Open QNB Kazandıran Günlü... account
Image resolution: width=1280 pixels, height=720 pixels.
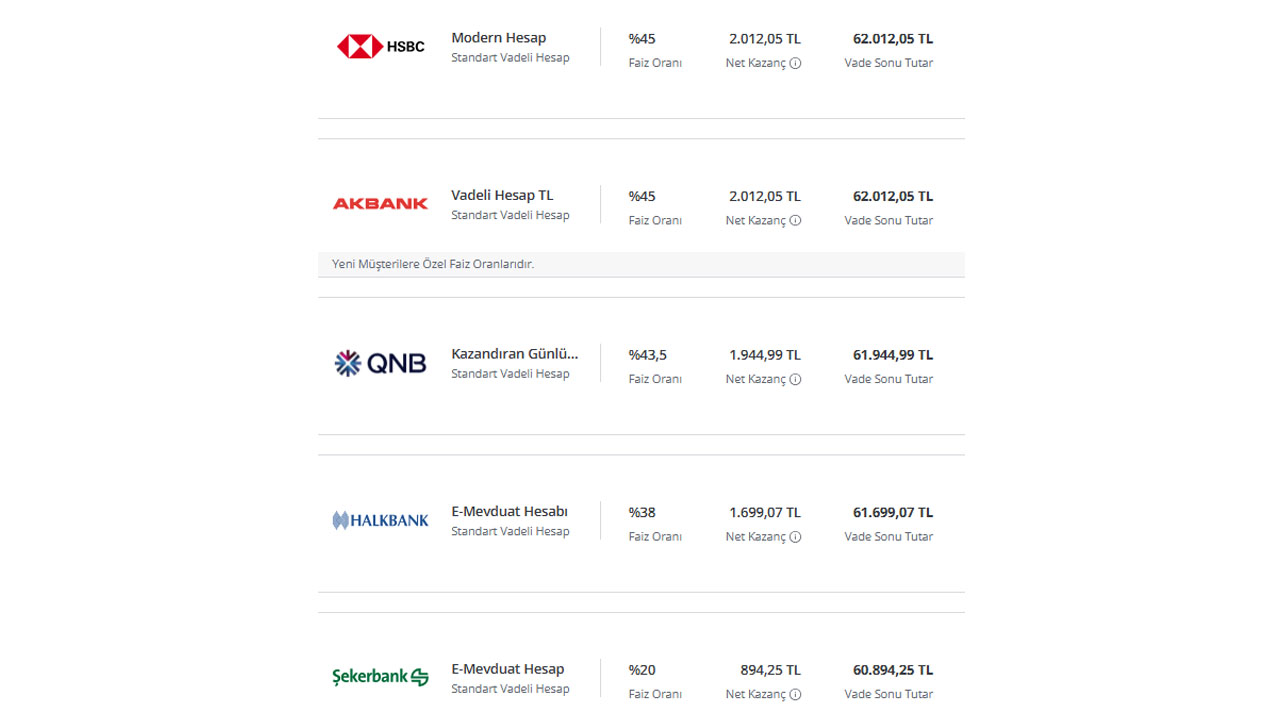tap(514, 354)
